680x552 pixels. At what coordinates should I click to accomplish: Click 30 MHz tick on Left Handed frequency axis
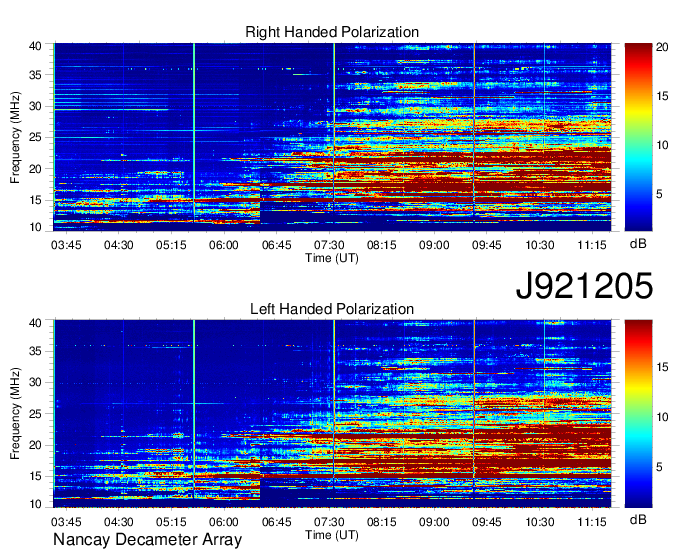tap(35, 382)
